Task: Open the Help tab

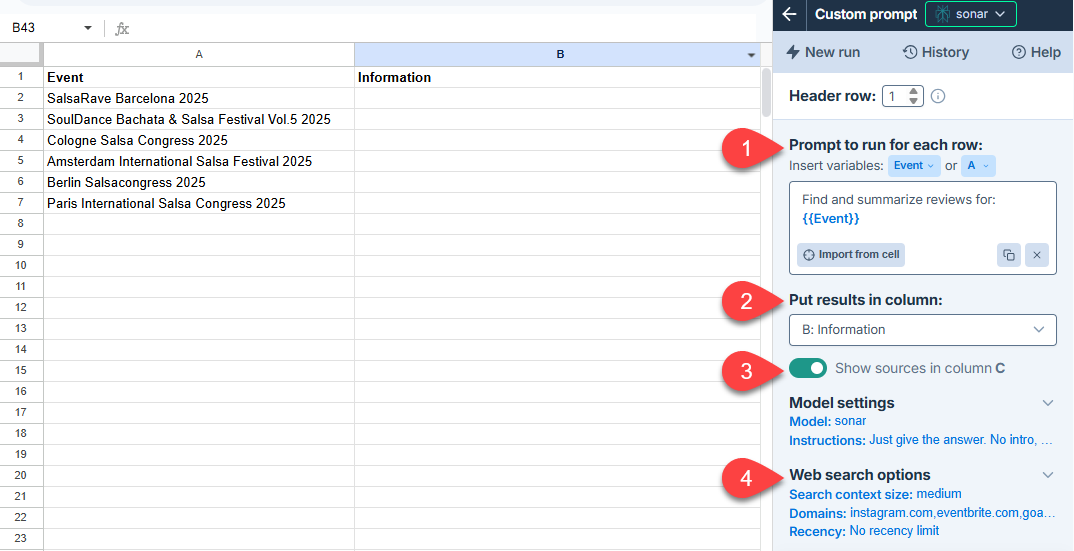Action: (x=1036, y=52)
